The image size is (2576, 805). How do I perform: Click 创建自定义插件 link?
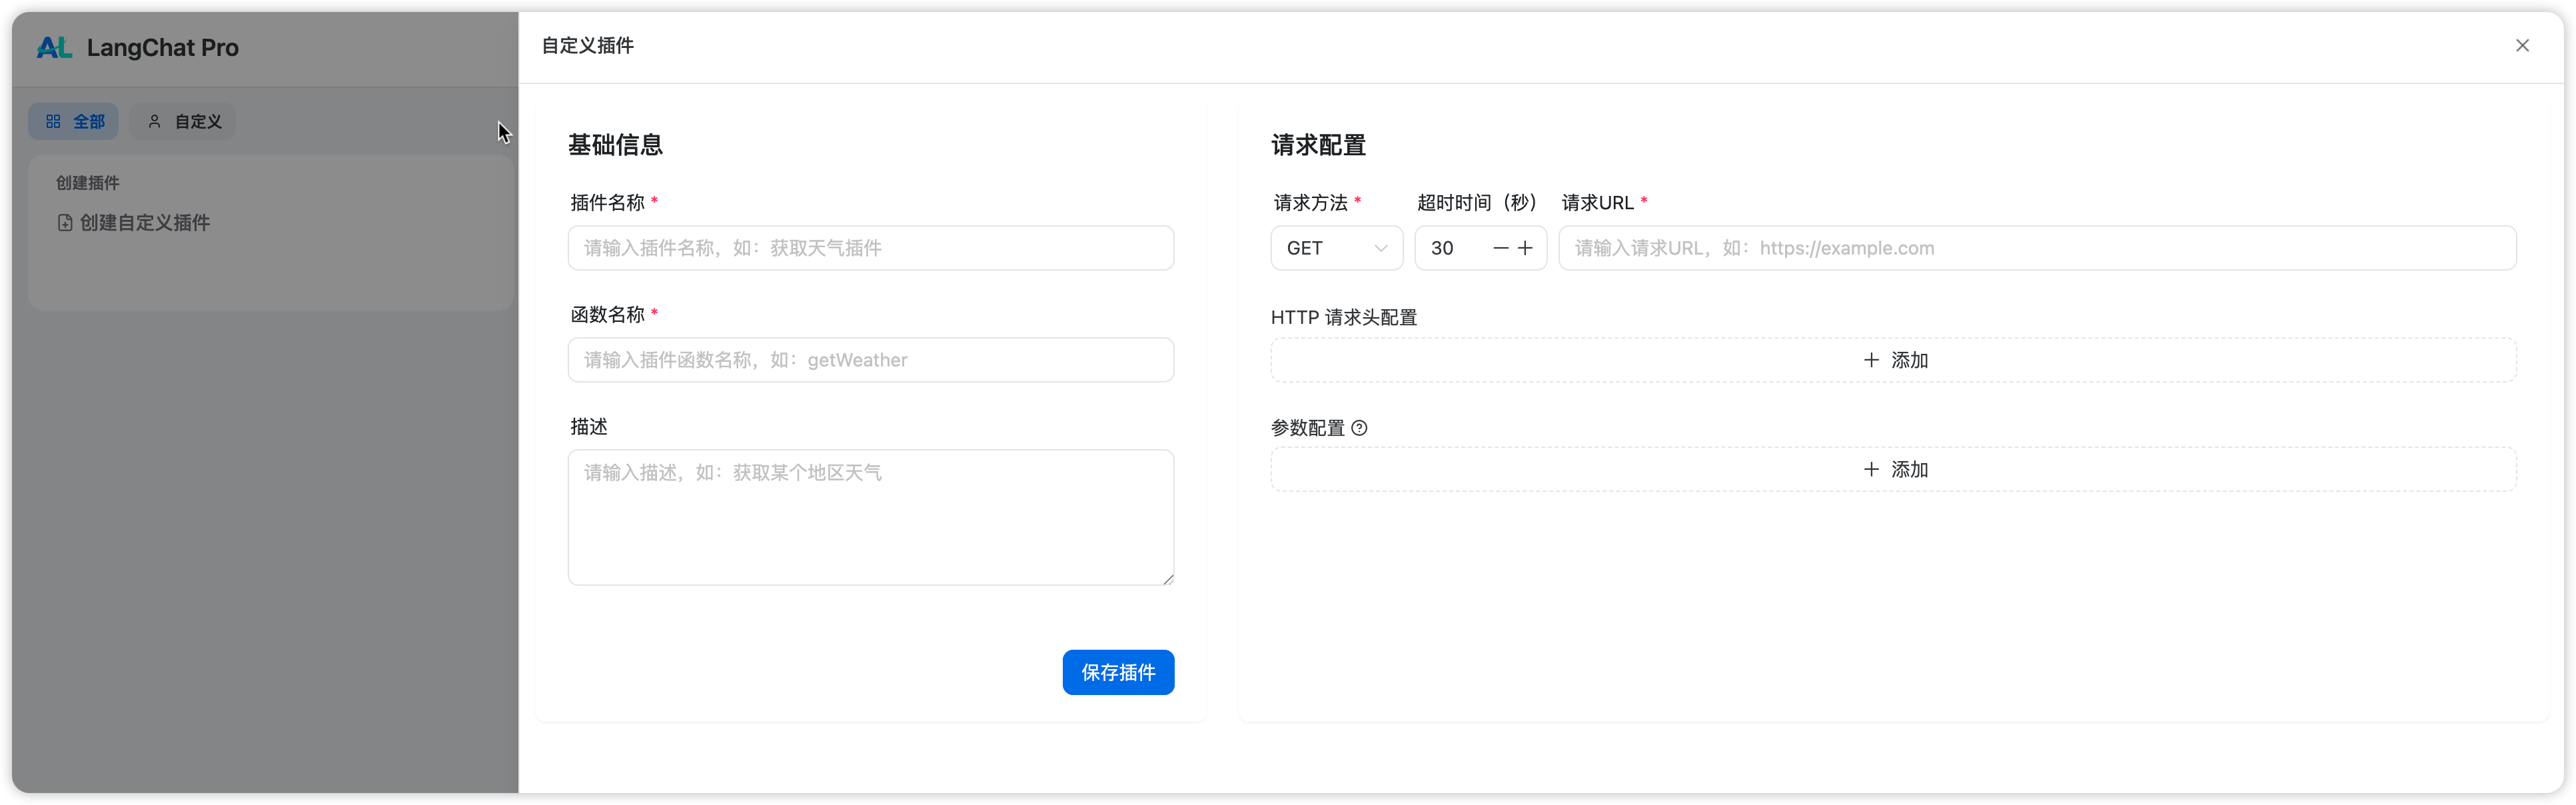(145, 223)
